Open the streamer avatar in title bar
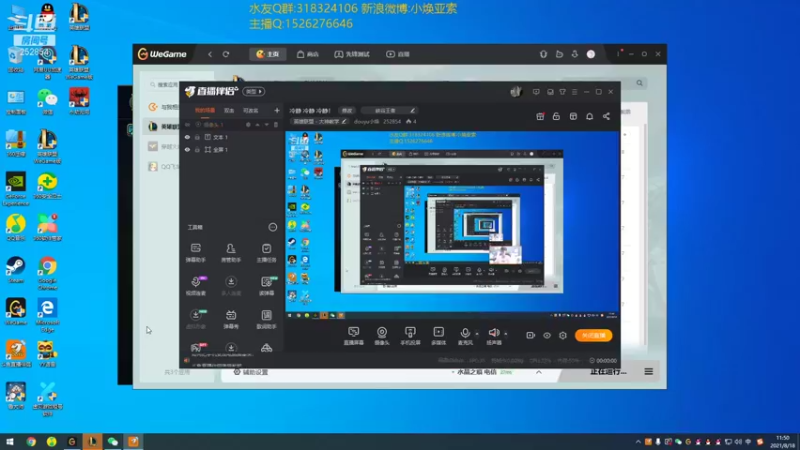Image resolution: width=800 pixels, height=450 pixels. [x=516, y=92]
